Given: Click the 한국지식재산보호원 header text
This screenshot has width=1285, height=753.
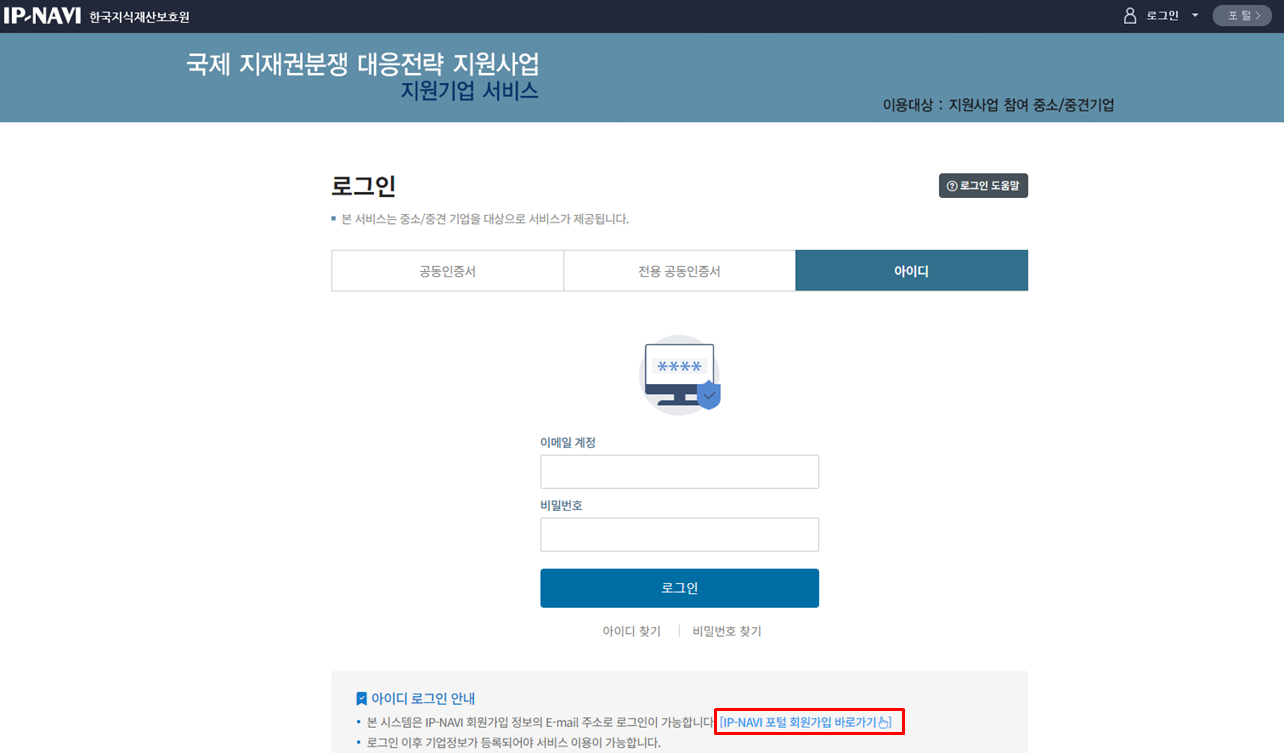Looking at the screenshot, I should pos(139,17).
